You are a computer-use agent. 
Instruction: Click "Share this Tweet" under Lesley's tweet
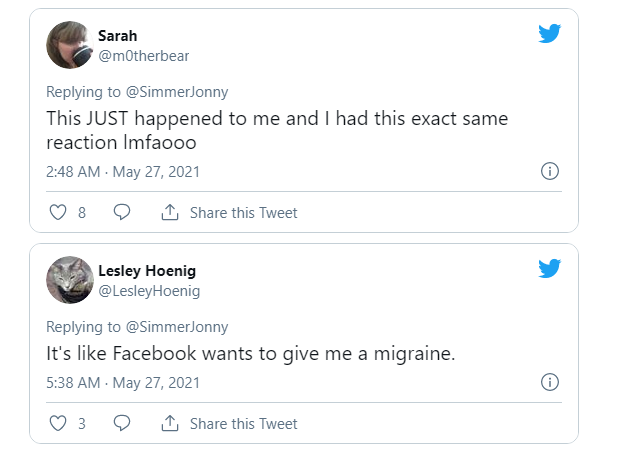coord(243,424)
